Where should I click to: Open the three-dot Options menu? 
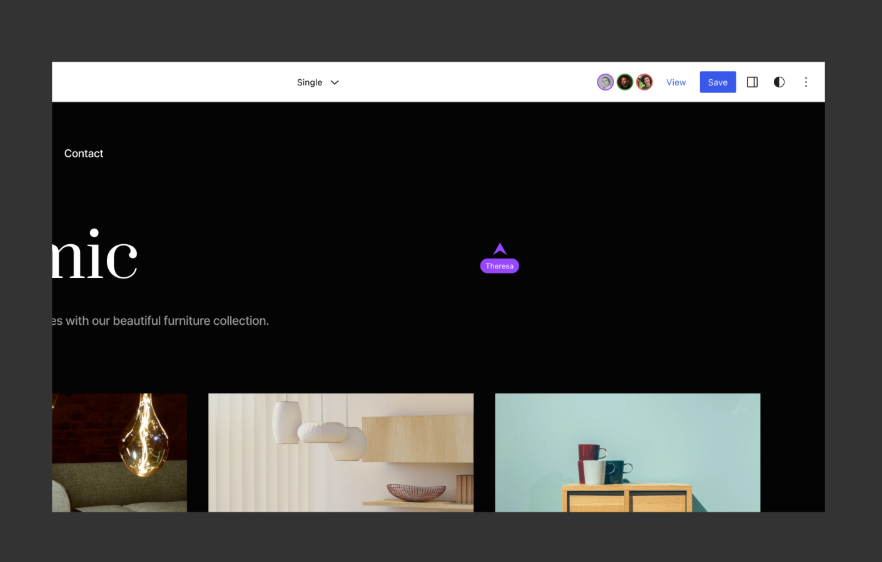[806, 82]
